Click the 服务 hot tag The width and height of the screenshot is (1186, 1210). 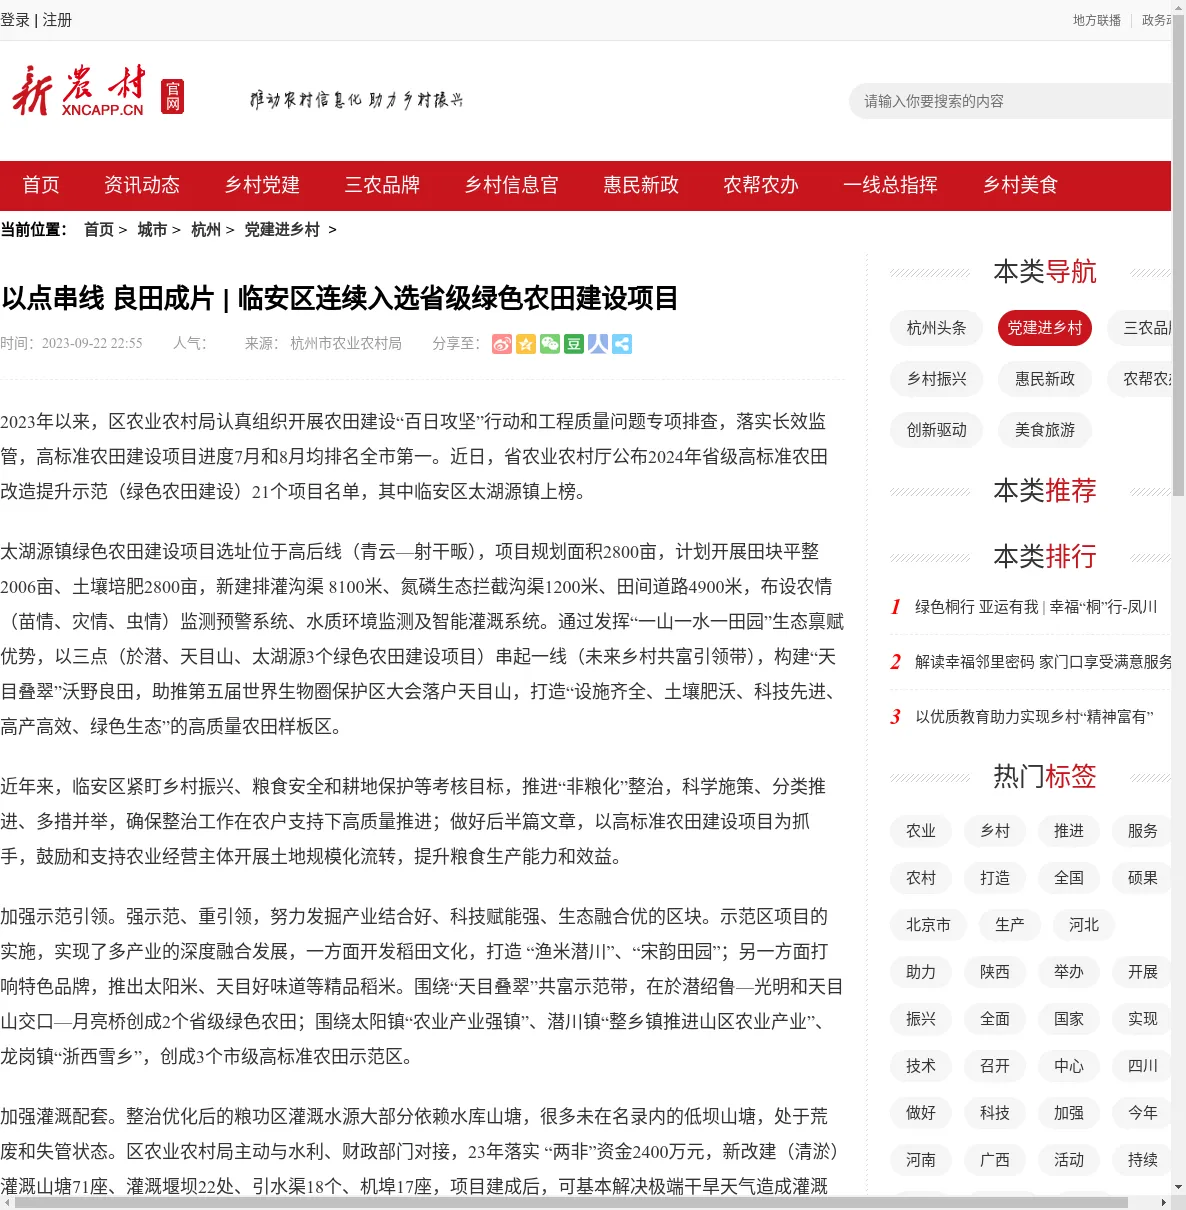pyautogui.click(x=1143, y=831)
